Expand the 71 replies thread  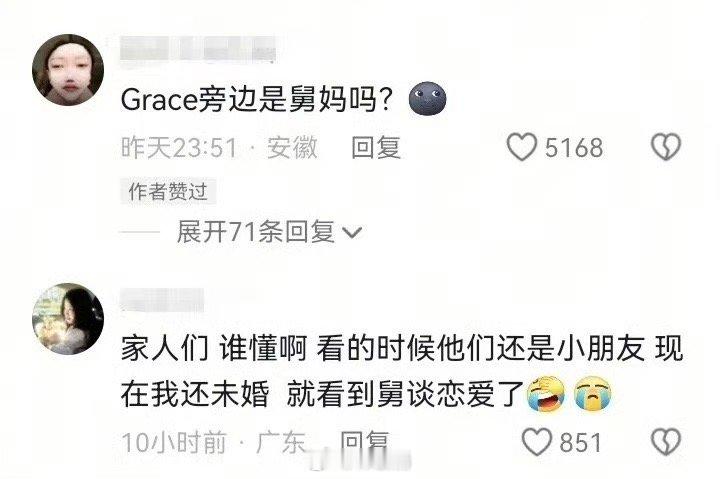(x=256, y=232)
